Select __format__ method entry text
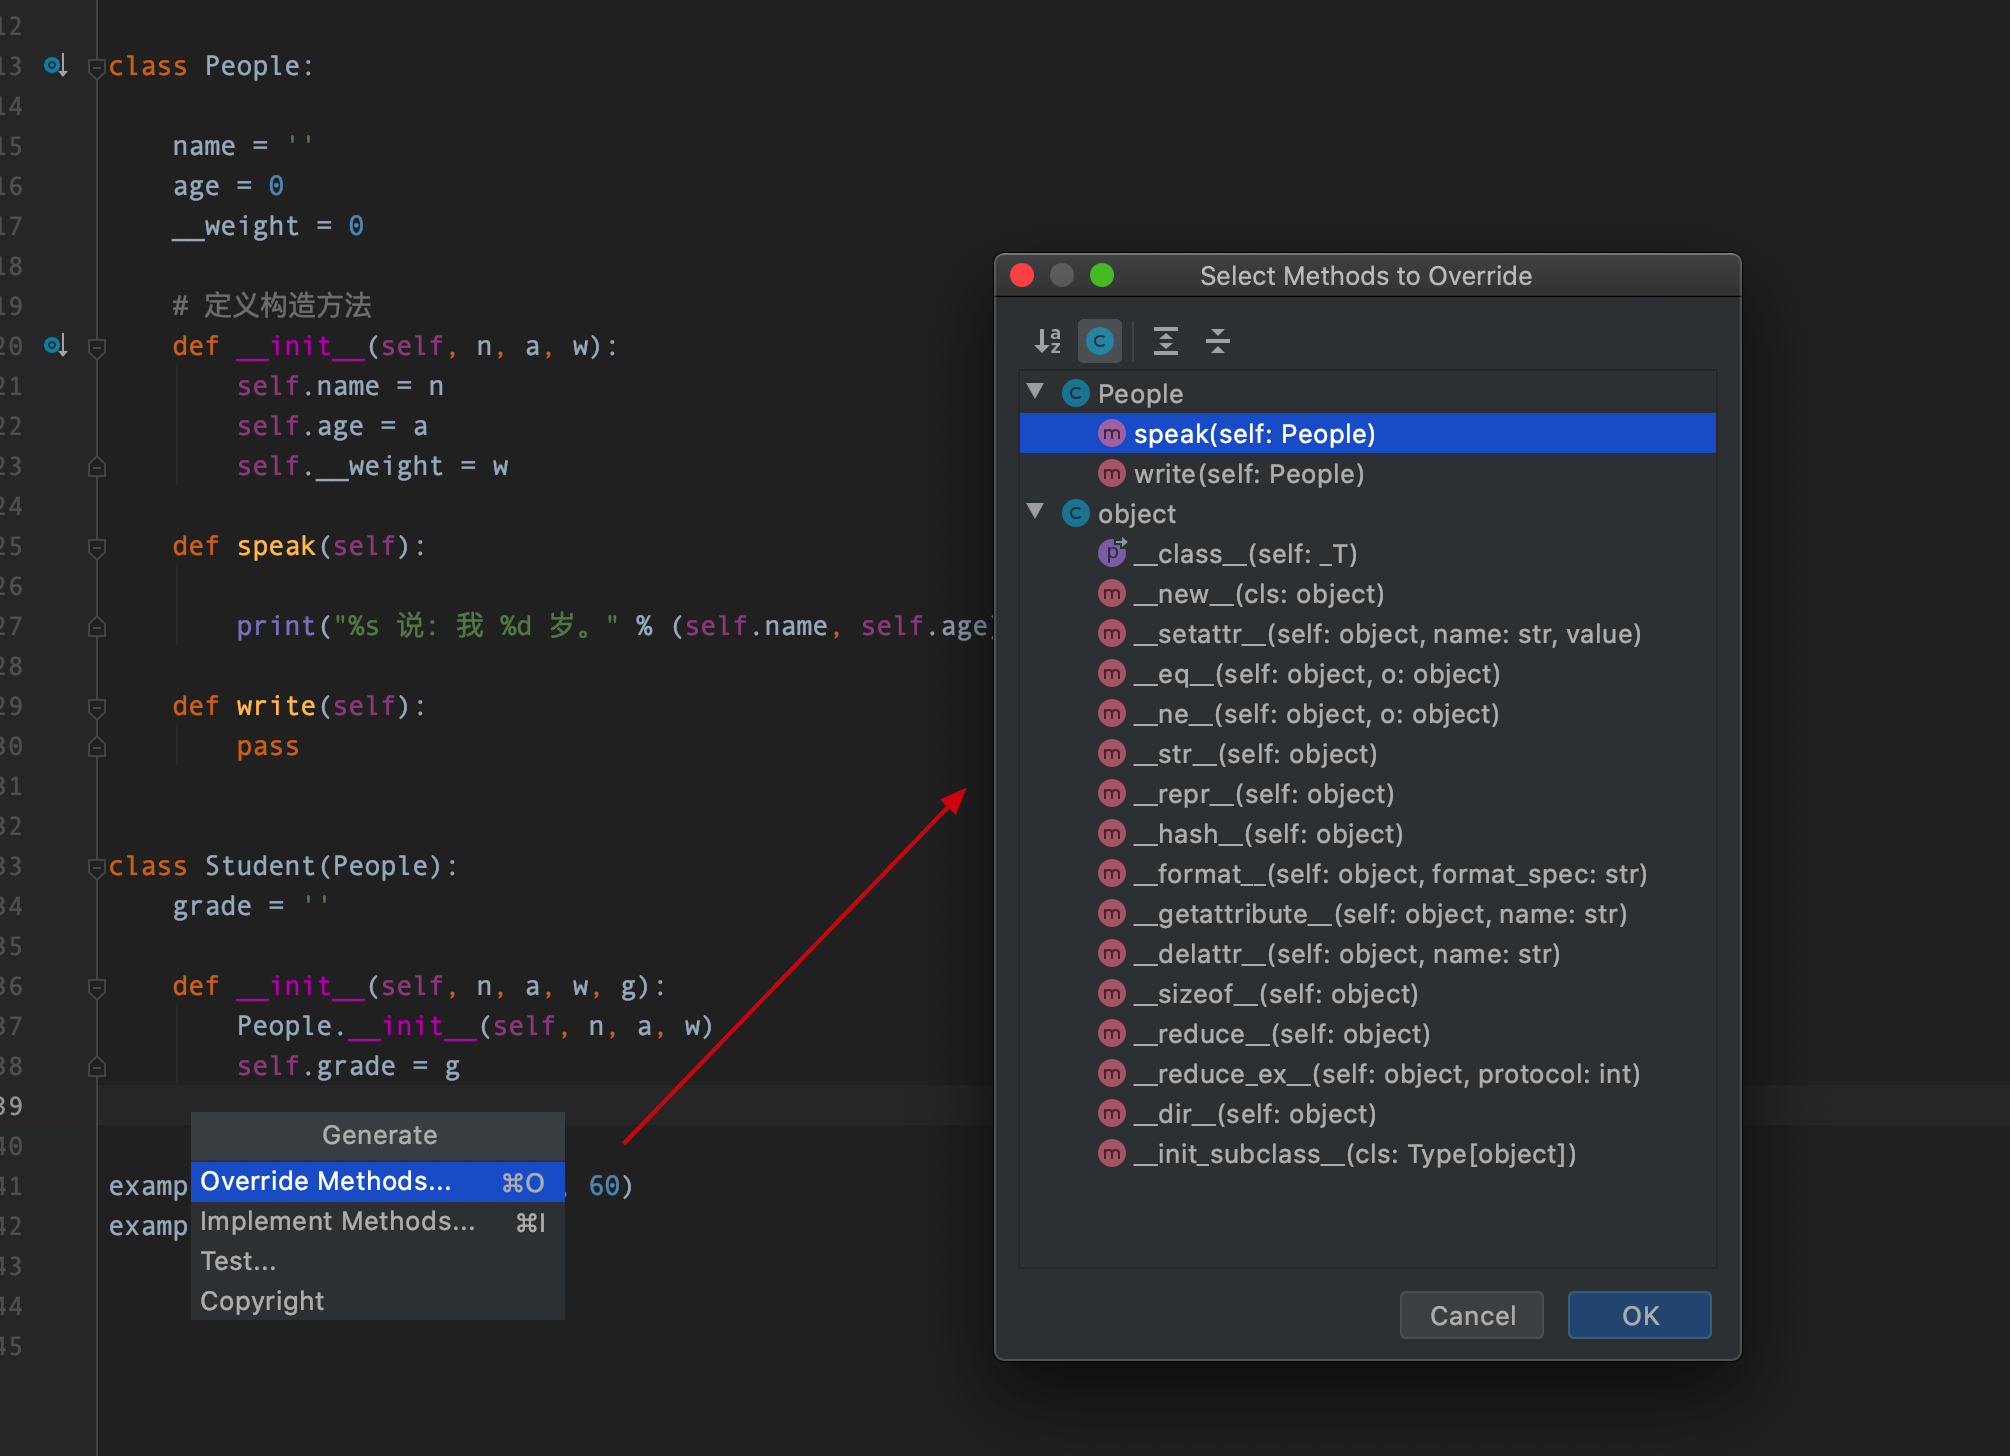 pyautogui.click(x=1391, y=874)
